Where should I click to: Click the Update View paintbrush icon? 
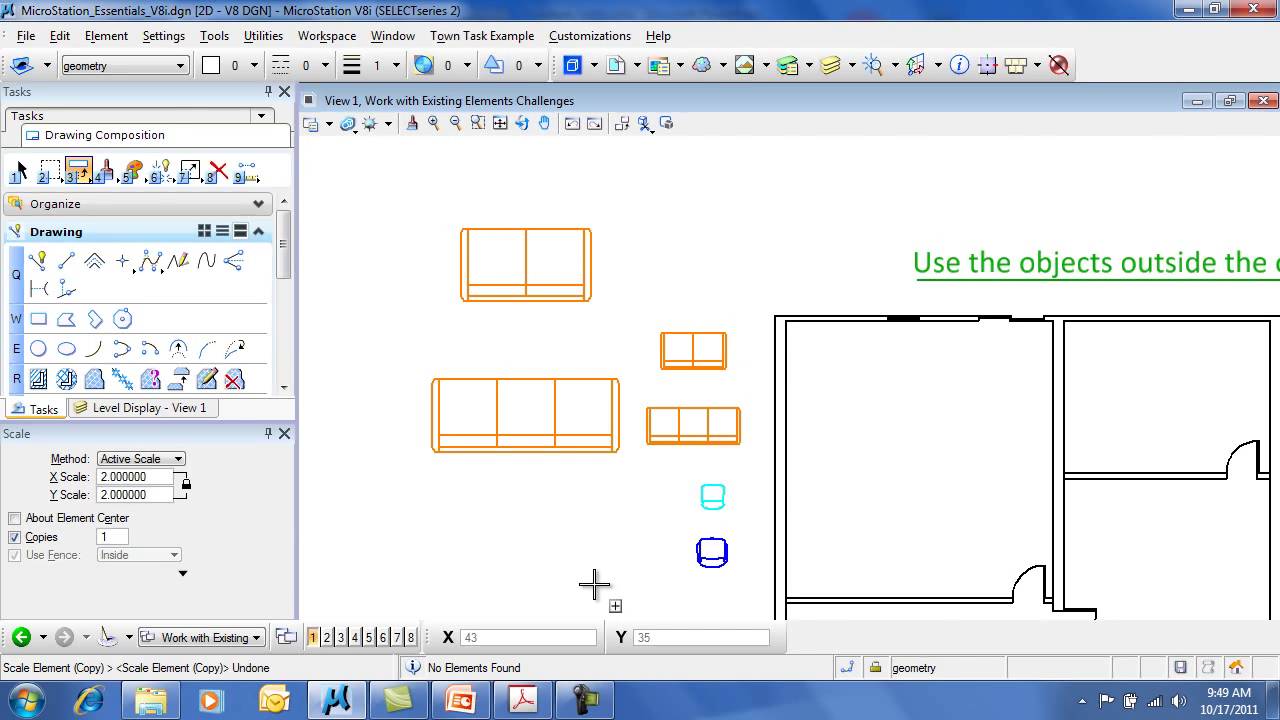[x=411, y=123]
